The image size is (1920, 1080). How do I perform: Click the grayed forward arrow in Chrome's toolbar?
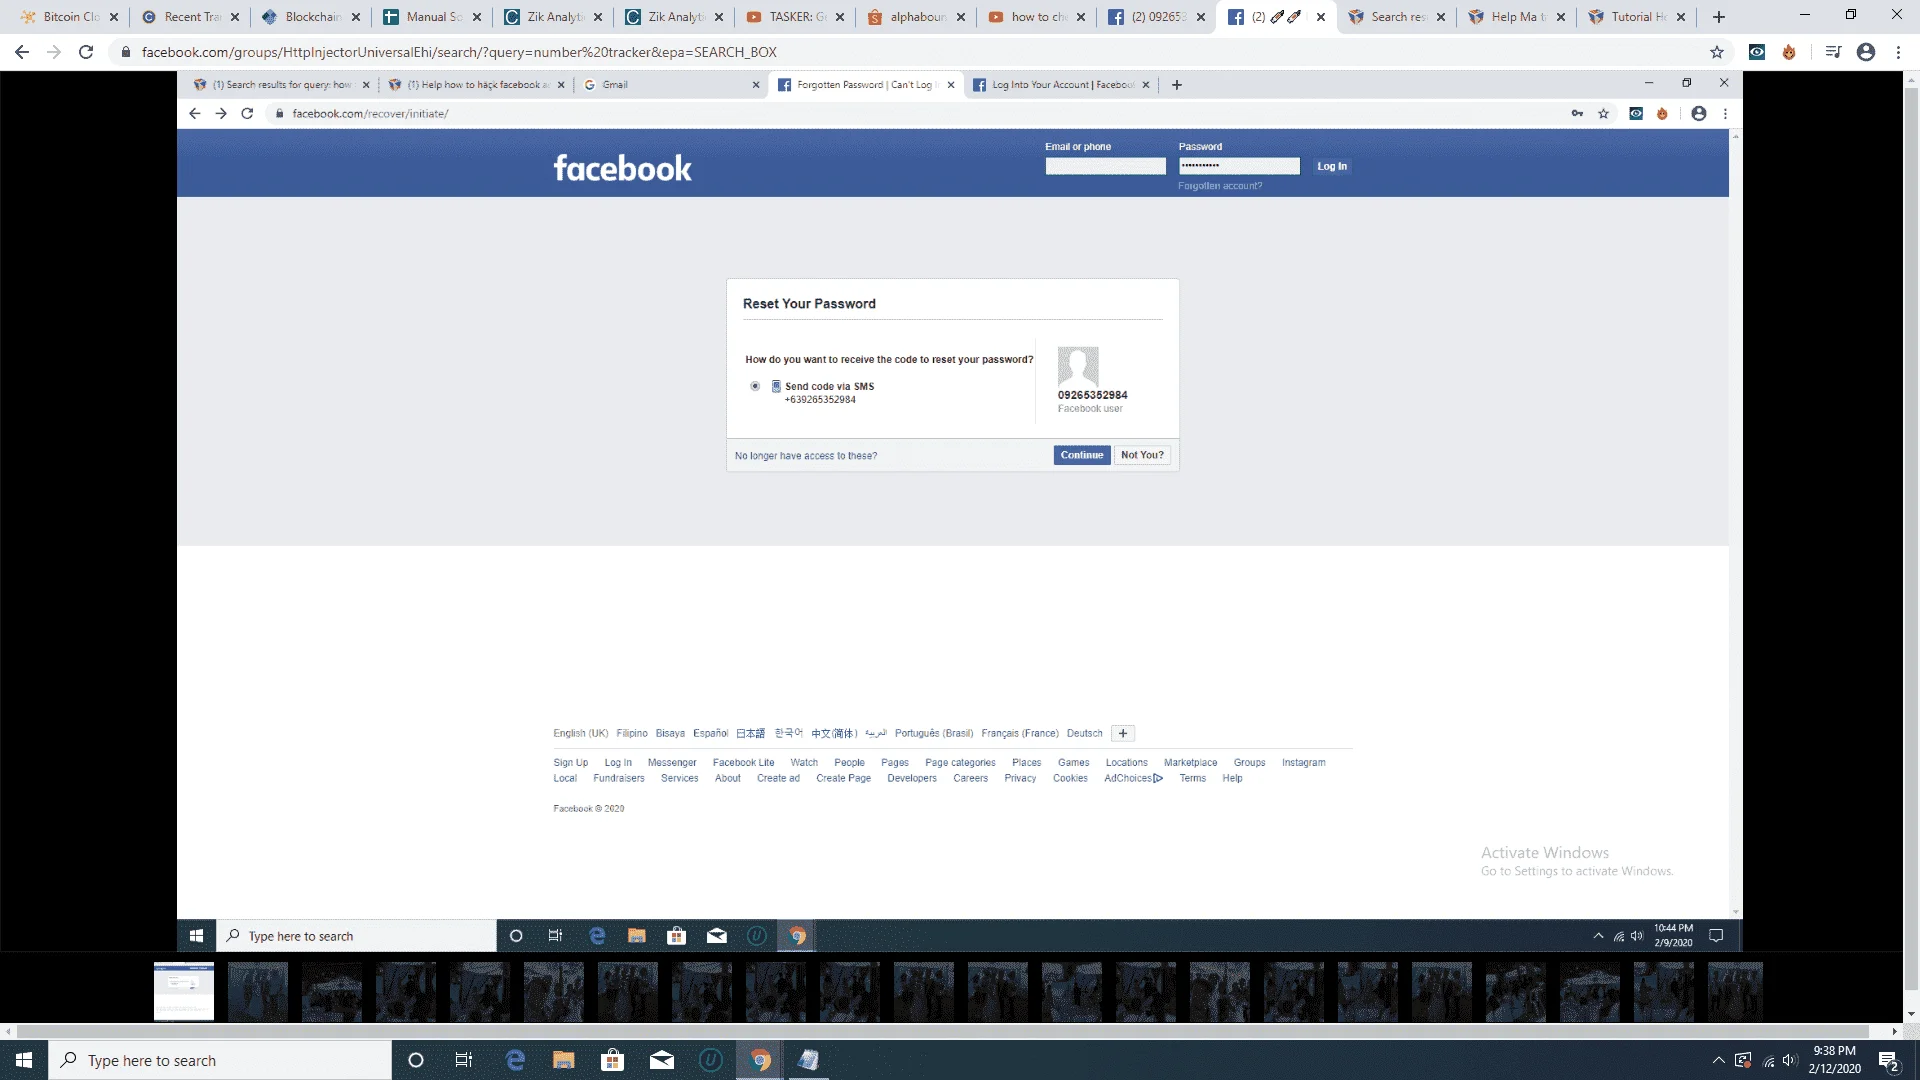coord(54,52)
